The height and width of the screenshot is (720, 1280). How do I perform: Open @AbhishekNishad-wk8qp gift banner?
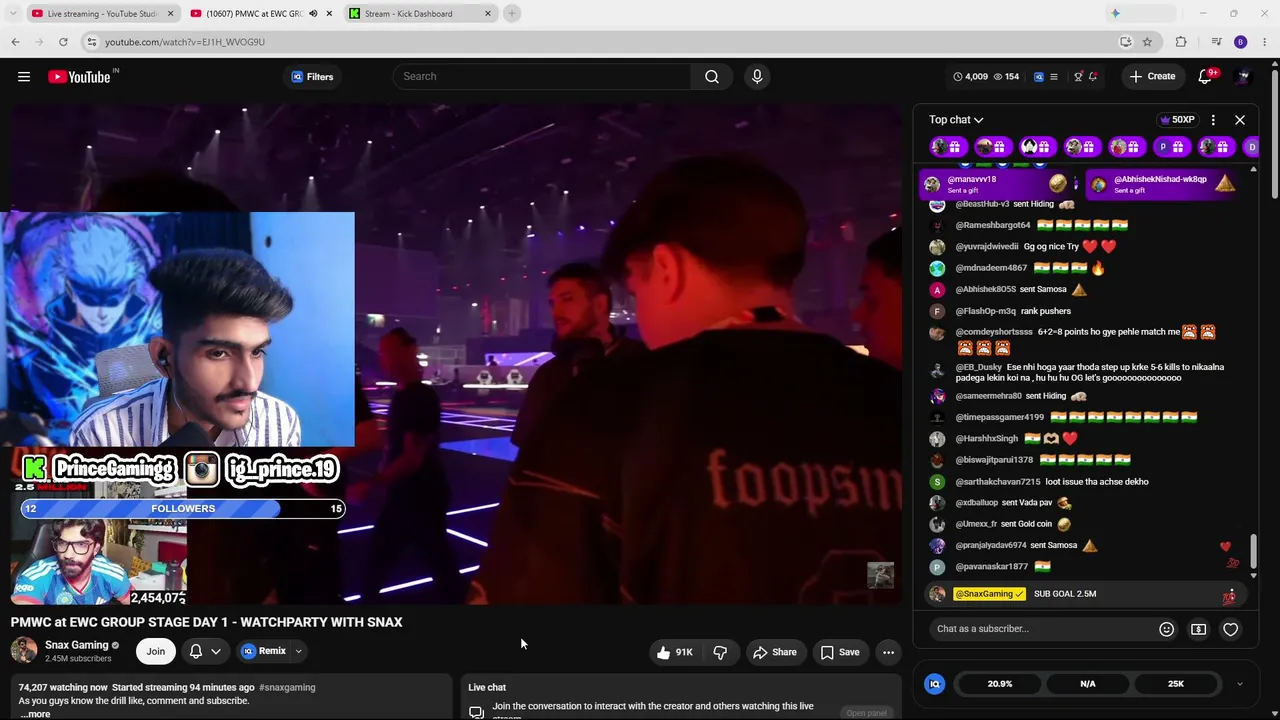tap(1163, 184)
